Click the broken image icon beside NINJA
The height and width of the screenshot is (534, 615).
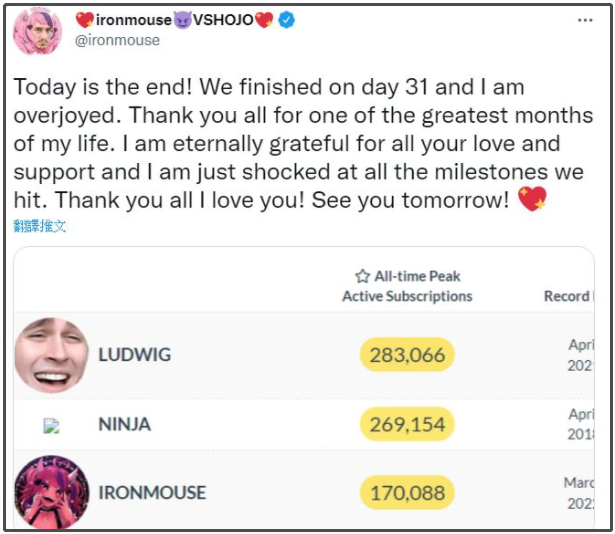pyautogui.click(x=51, y=425)
